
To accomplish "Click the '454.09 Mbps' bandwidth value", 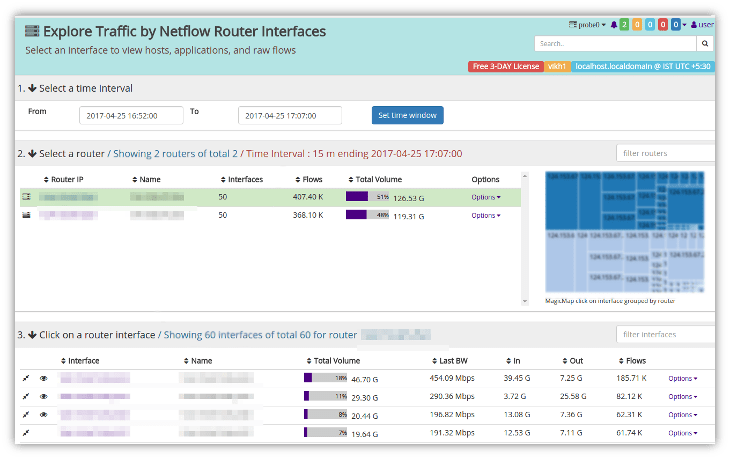I will point(452,378).
